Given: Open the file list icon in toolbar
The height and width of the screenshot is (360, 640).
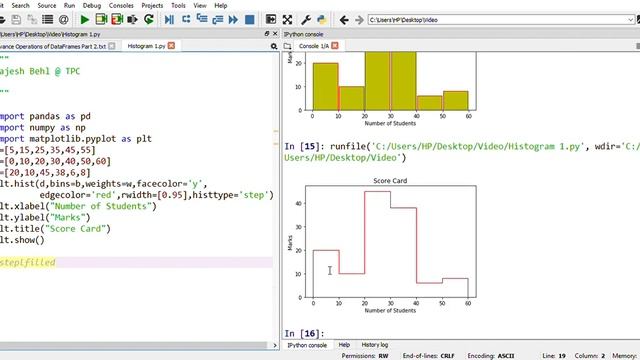Looking at the screenshot, I should pyautogui.click(x=47, y=20).
